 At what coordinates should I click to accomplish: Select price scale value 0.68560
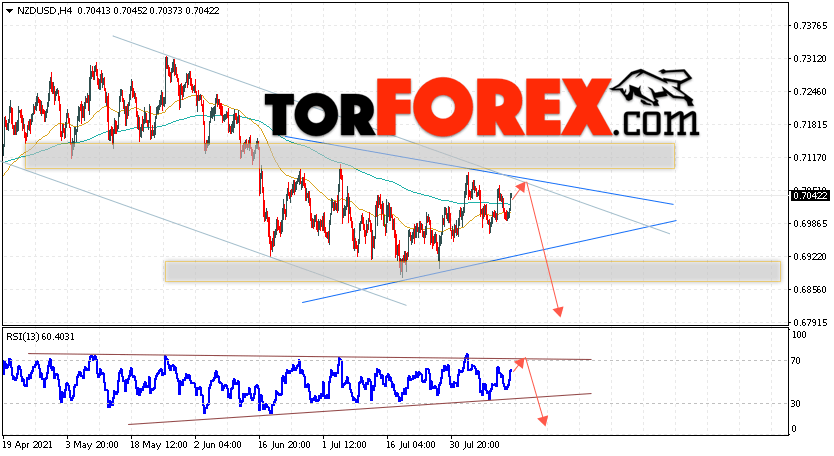point(810,289)
